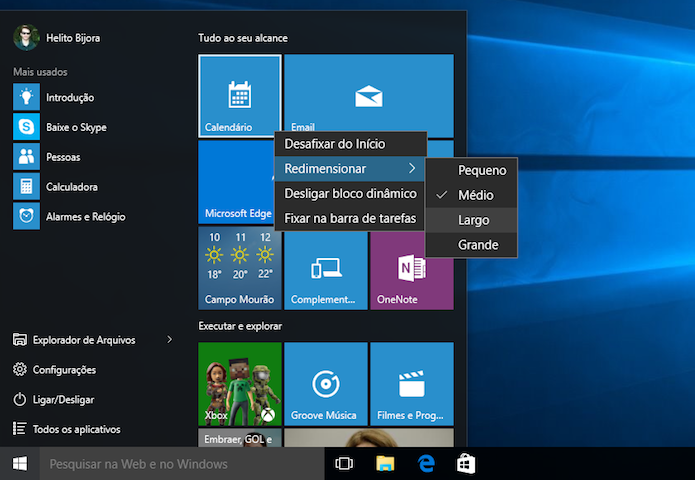
Task: Open the Complement... phone companion tile
Action: pos(326,270)
